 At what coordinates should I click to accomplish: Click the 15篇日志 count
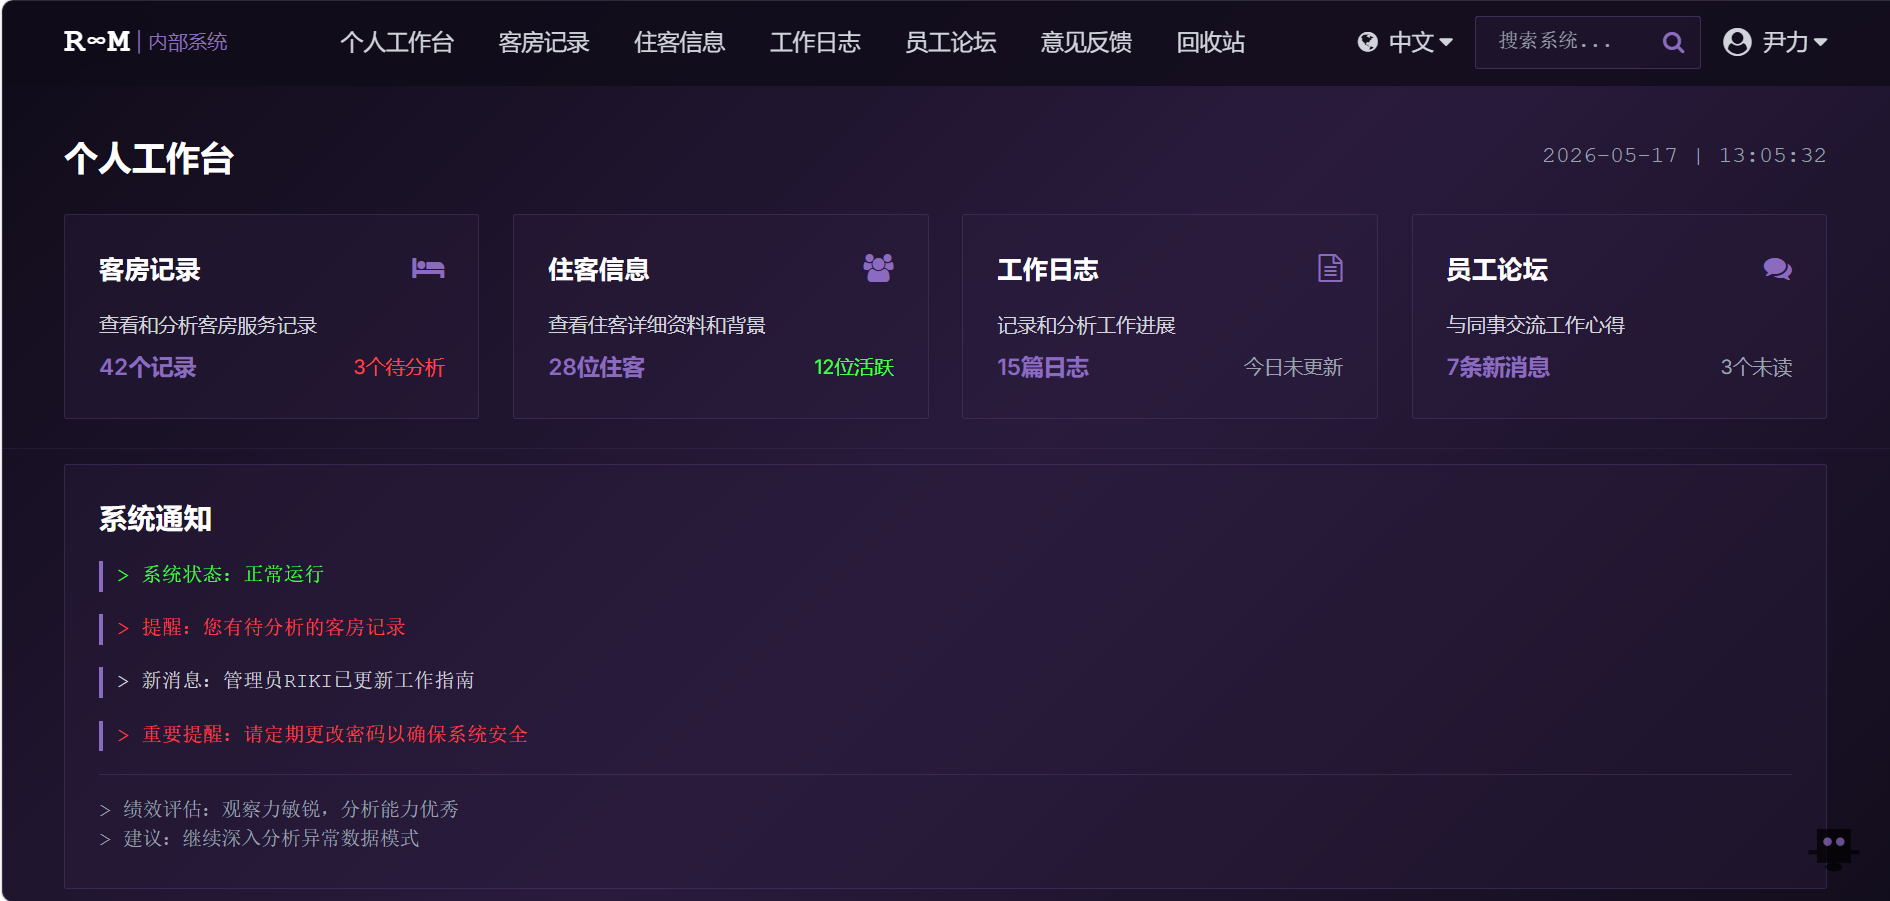click(x=1043, y=367)
